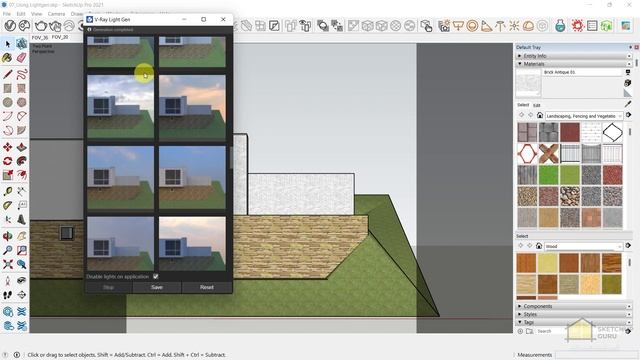This screenshot has height=360, width=640.
Task: Click Save in V-Ray Light Gen
Action: click(157, 287)
